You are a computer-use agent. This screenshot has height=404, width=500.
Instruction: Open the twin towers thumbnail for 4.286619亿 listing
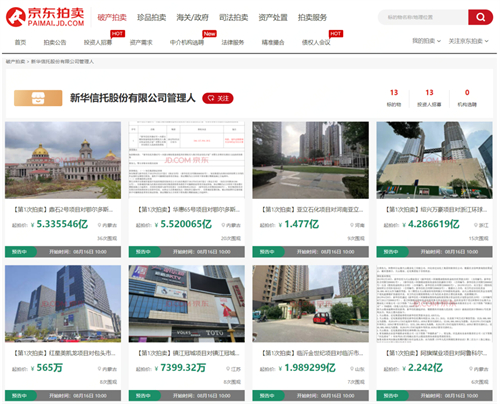[434, 160]
